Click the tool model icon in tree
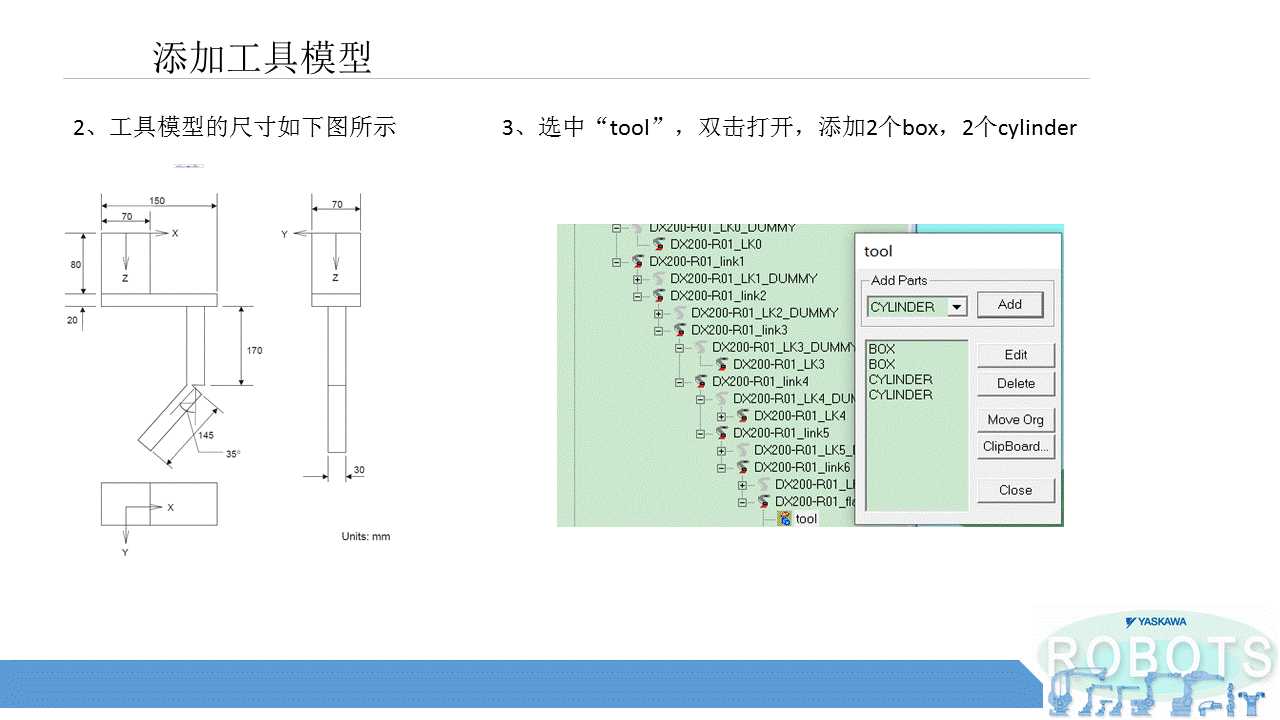Screen dimensions: 1280x720 pyautogui.click(x=785, y=519)
